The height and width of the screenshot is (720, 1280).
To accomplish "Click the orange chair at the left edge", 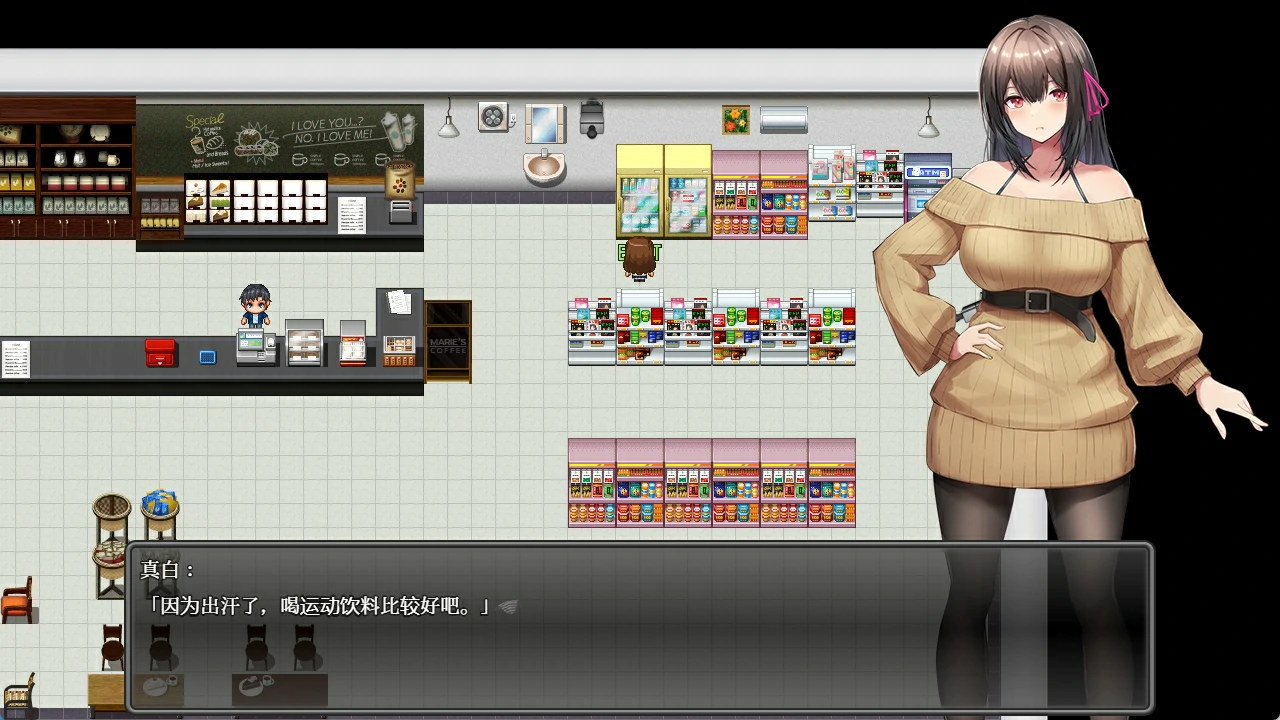I will coord(17,600).
